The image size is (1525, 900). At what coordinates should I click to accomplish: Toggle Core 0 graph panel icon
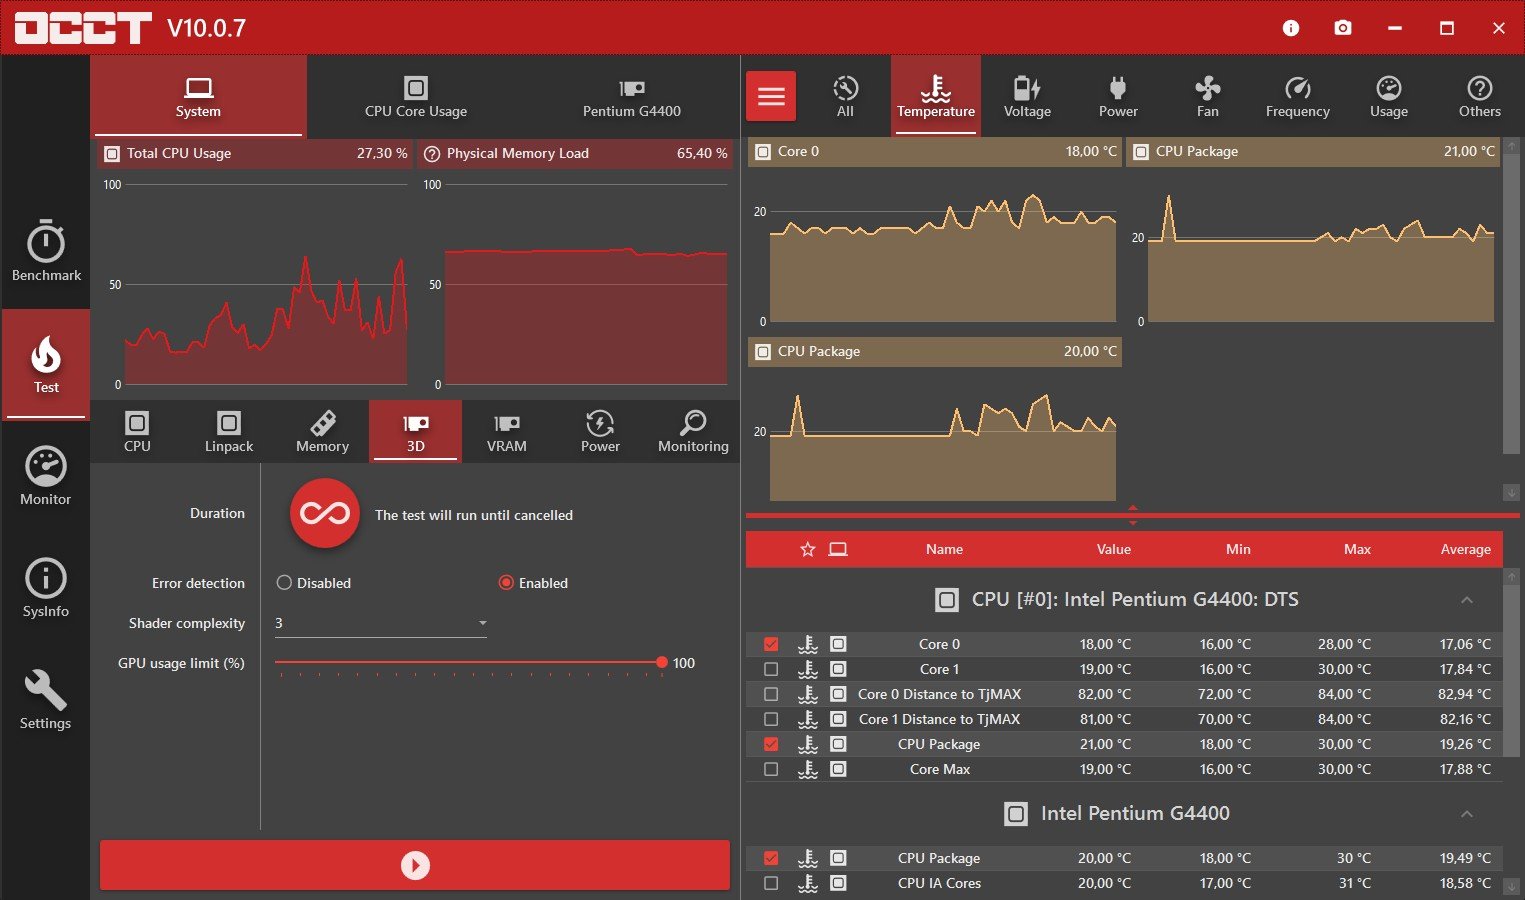pos(764,152)
